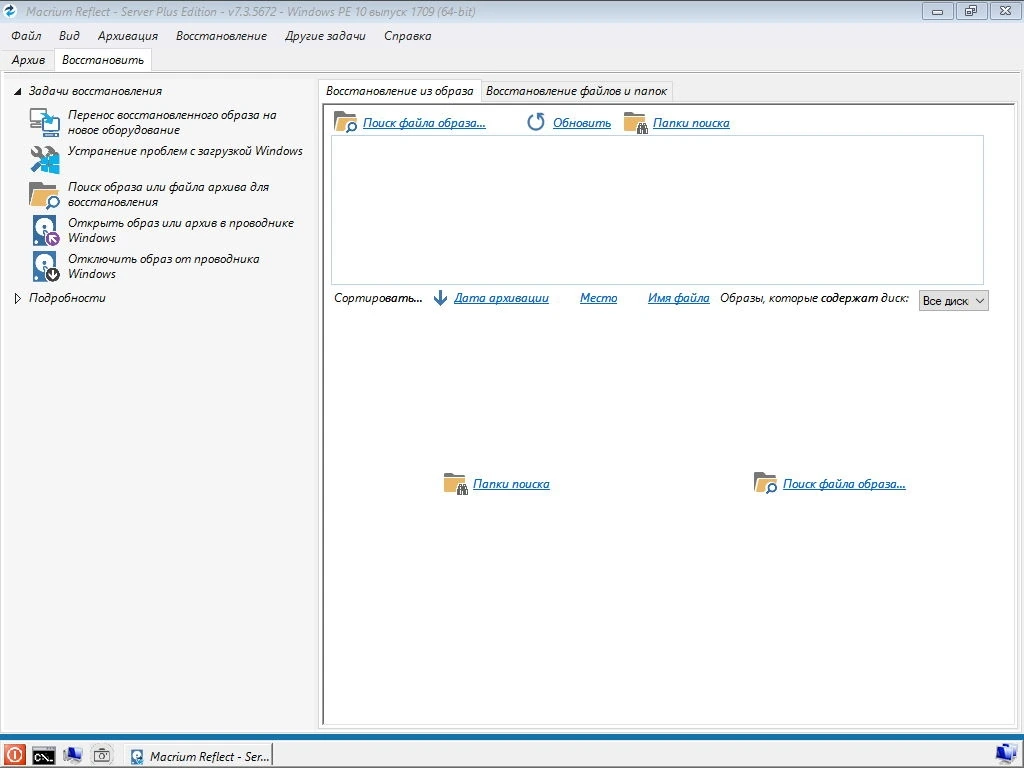Click the top 'Поиск файла образа...' link
The image size is (1024, 768).
pos(424,123)
